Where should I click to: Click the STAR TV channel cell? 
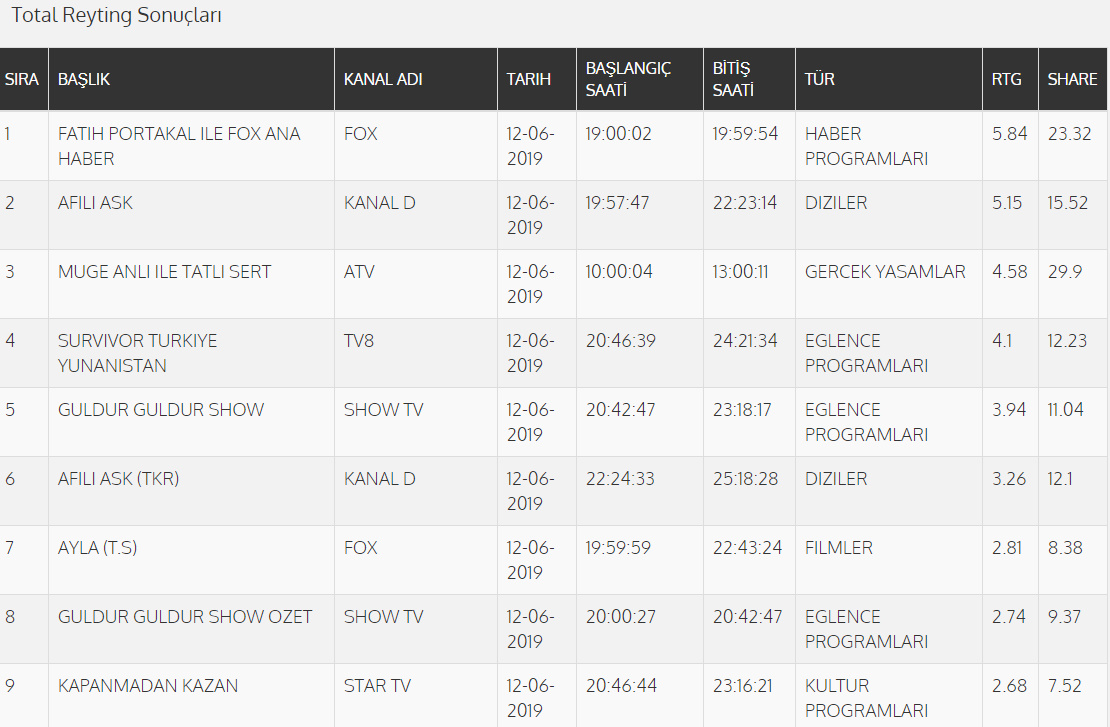pyautogui.click(x=377, y=686)
